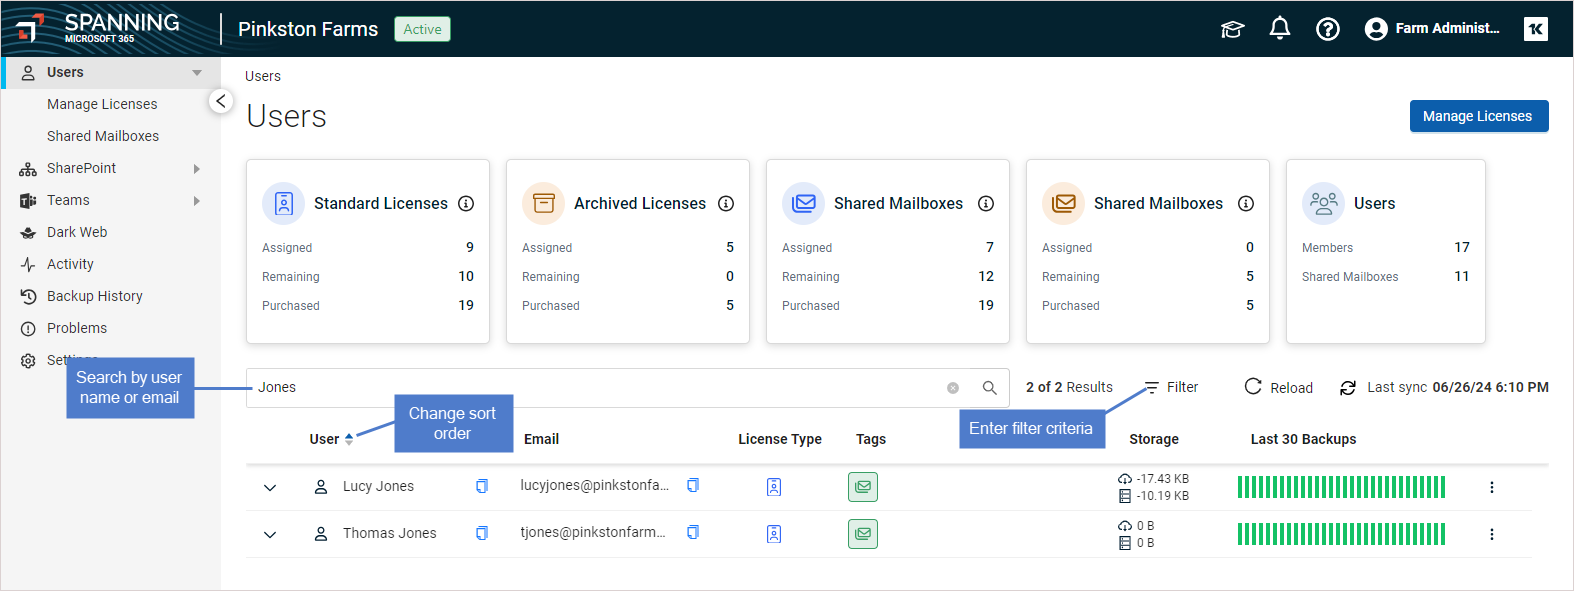This screenshot has height=591, width=1574.
Task: Click Thomas Jones's license type icon
Action: [x=773, y=534]
